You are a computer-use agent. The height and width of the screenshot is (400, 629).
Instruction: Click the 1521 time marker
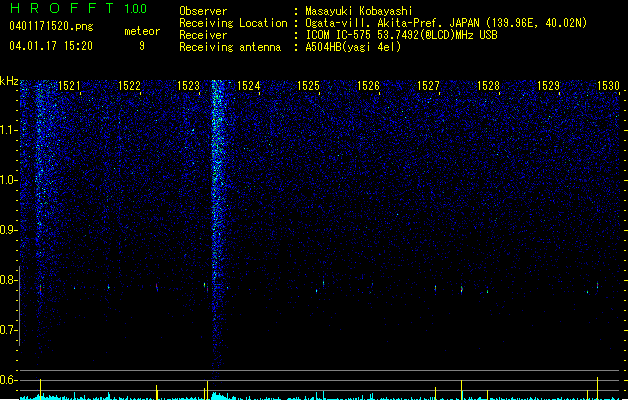point(69,86)
